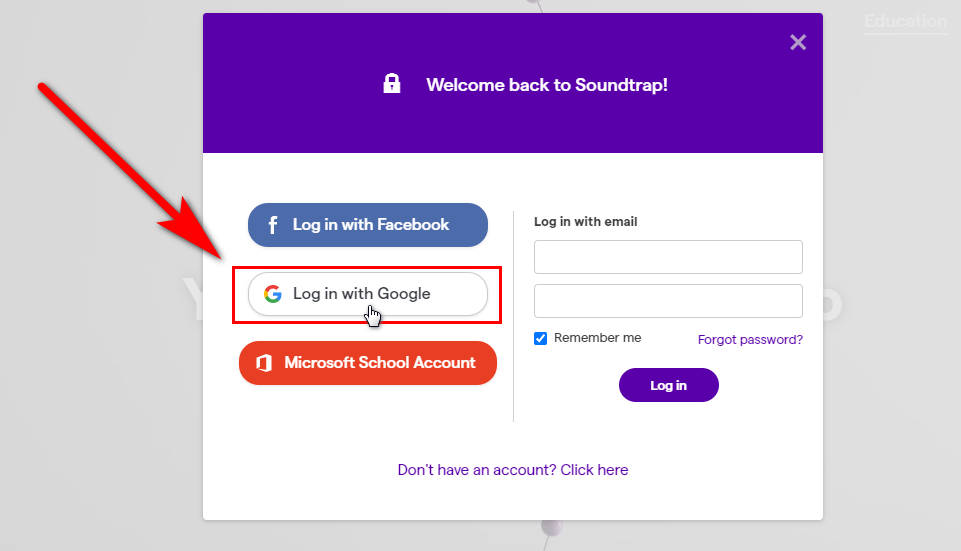Click the Microsoft Office logo icon
This screenshot has width=961, height=551.
pos(264,363)
